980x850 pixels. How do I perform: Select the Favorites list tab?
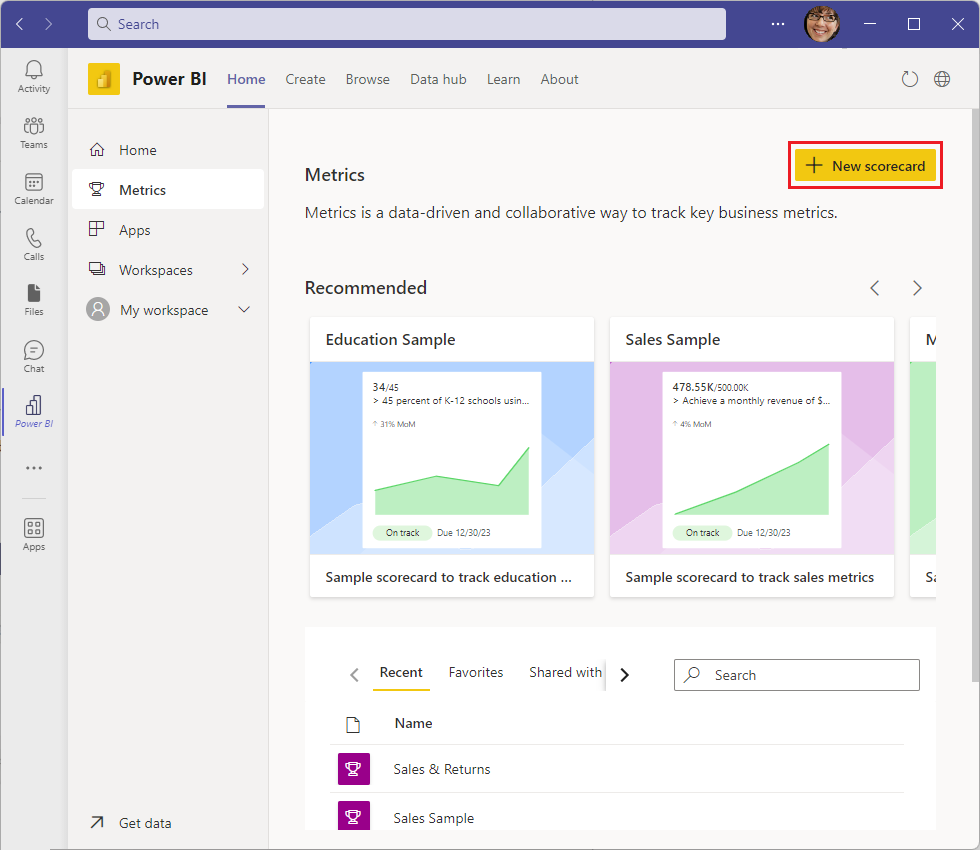[476, 672]
